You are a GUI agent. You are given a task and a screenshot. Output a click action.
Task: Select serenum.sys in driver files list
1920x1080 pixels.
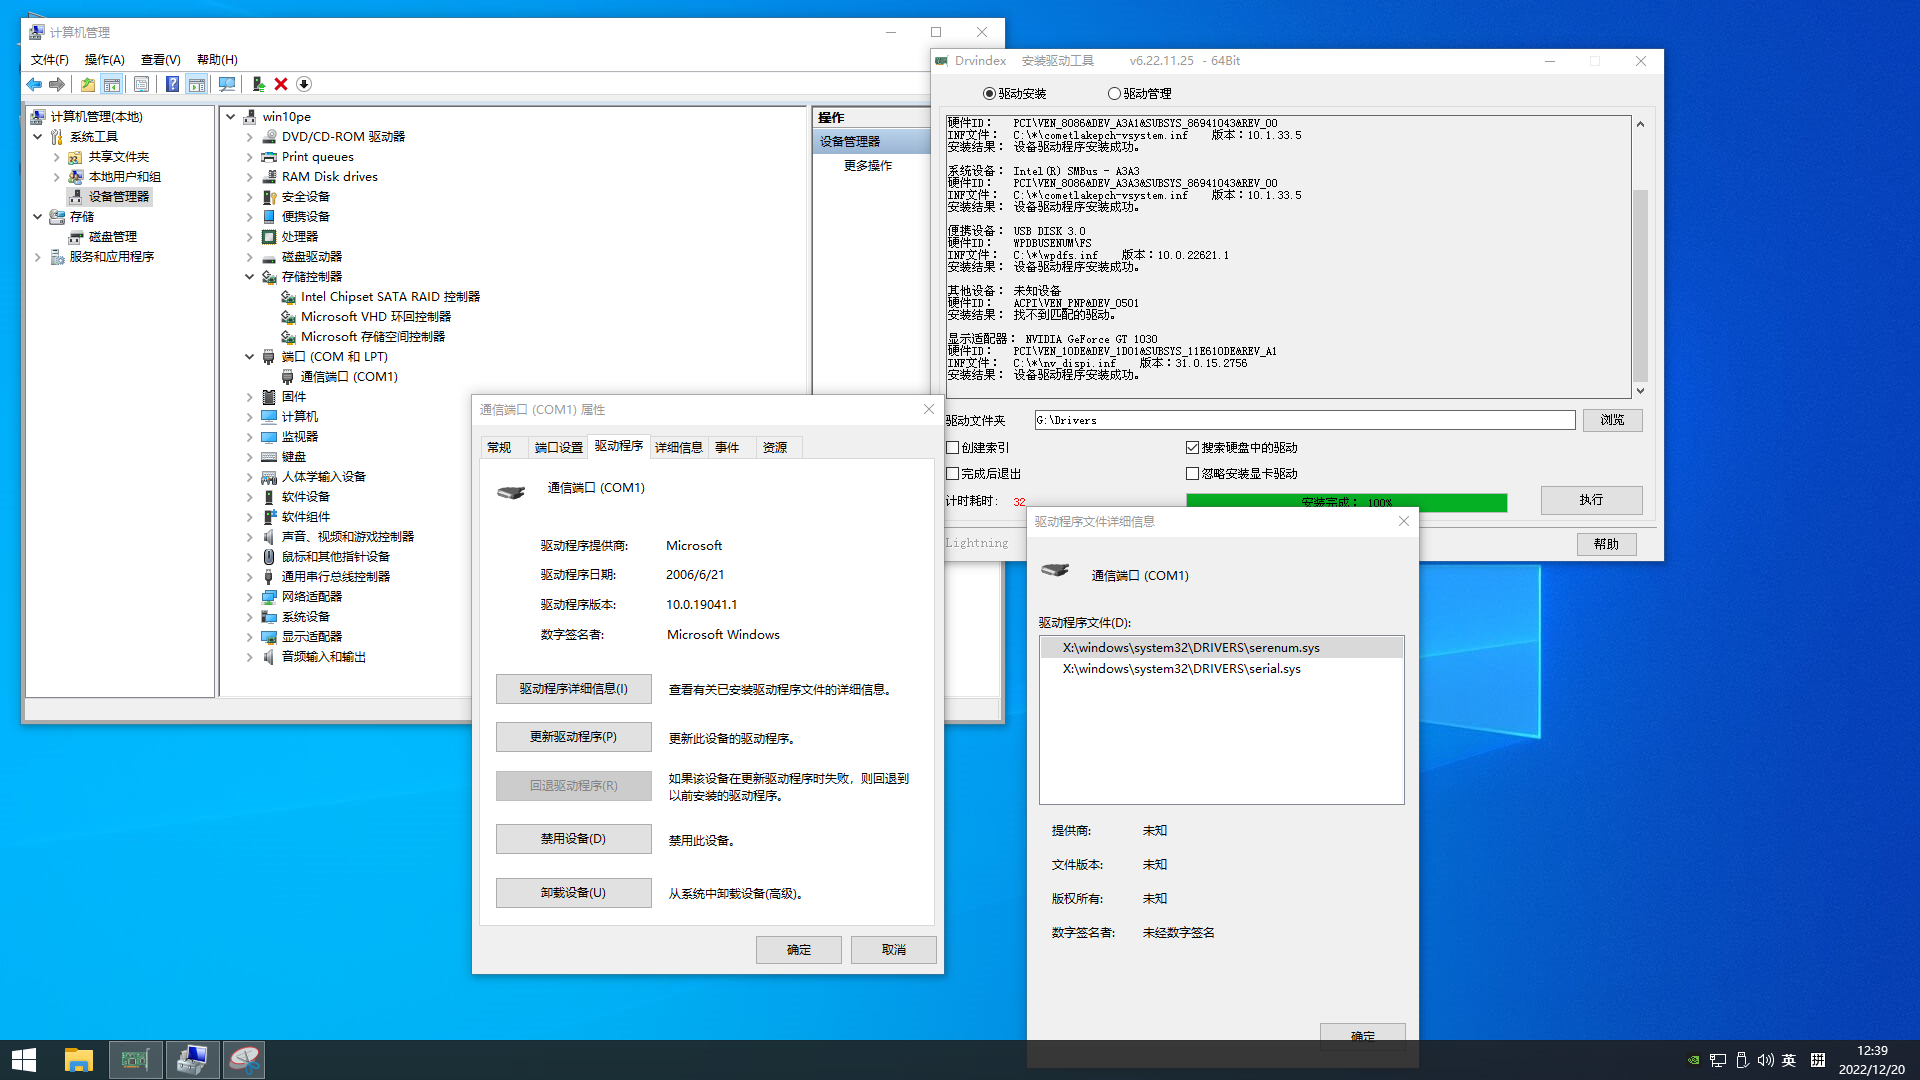[x=1221, y=648]
